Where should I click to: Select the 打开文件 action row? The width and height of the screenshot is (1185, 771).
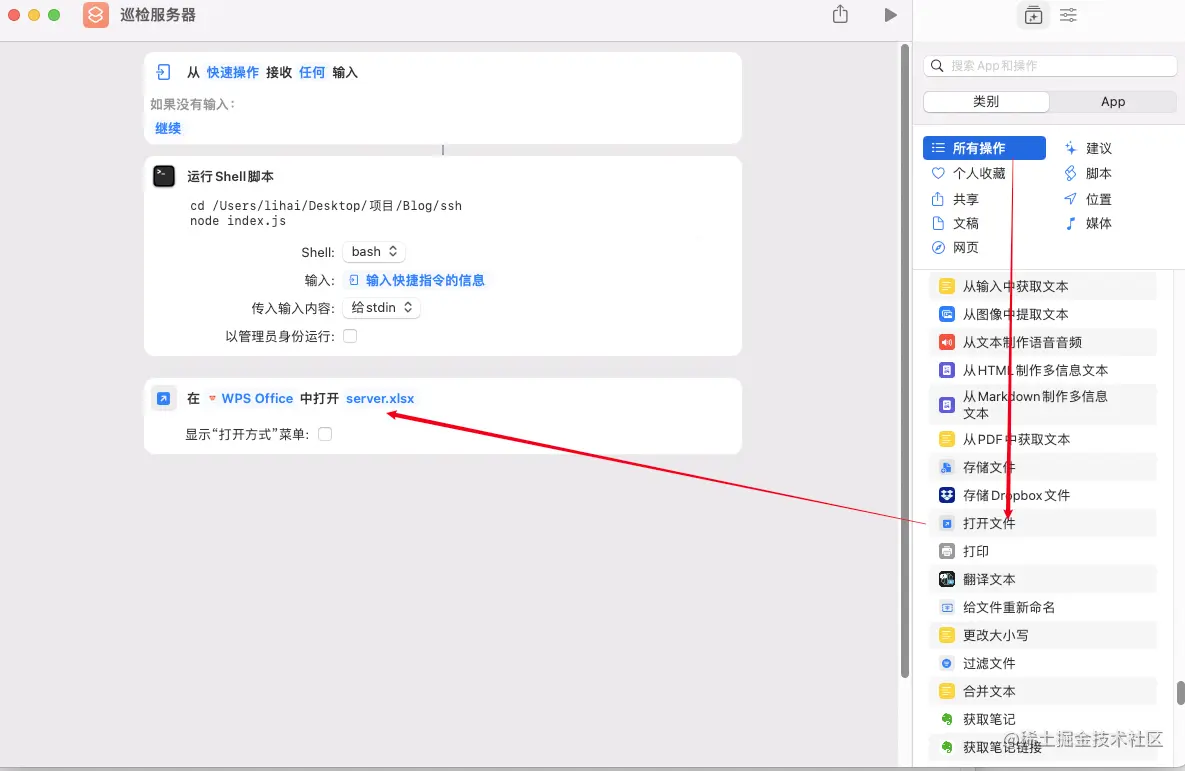[x=1043, y=523]
